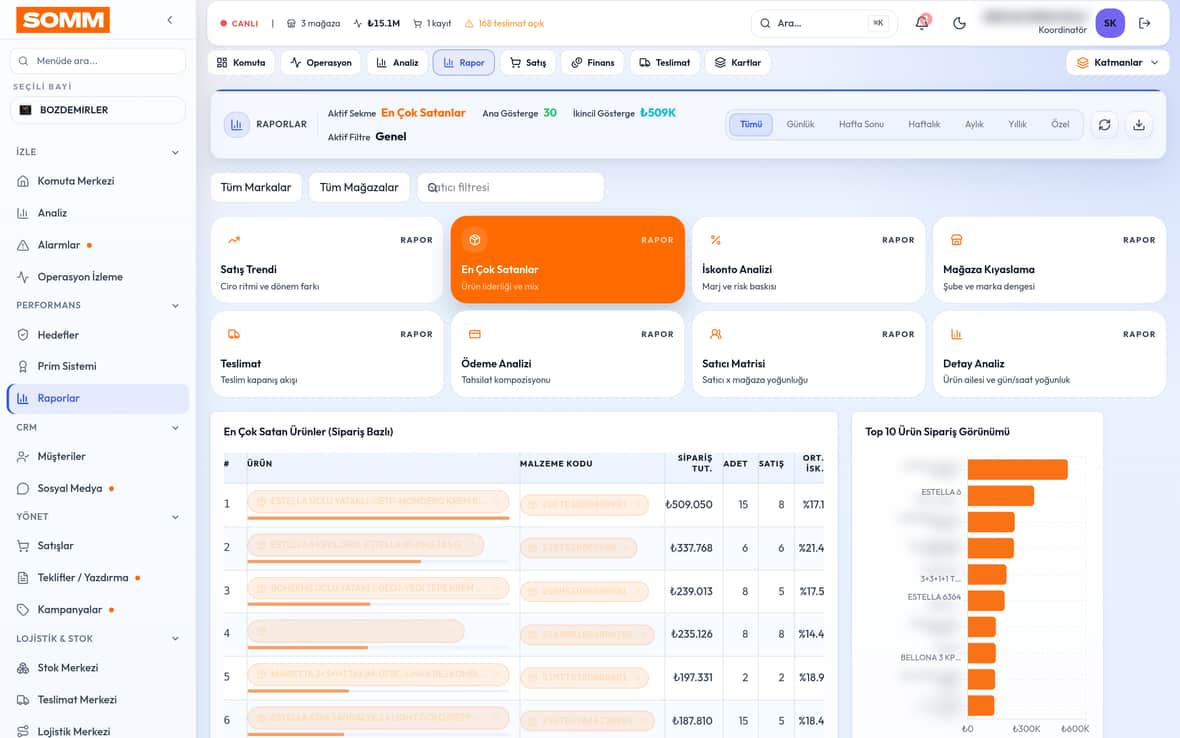Switch to the Finans tab

click(x=592, y=62)
